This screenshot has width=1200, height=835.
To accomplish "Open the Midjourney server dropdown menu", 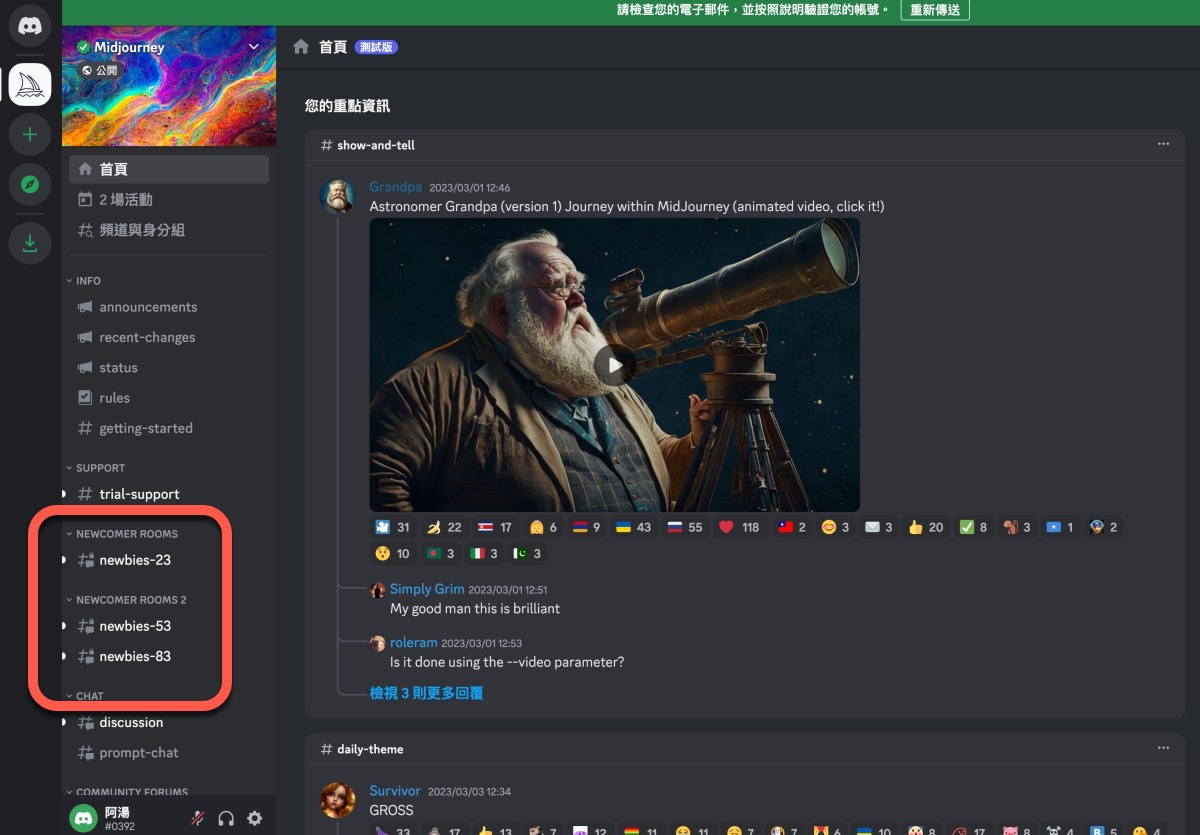I will coord(253,47).
